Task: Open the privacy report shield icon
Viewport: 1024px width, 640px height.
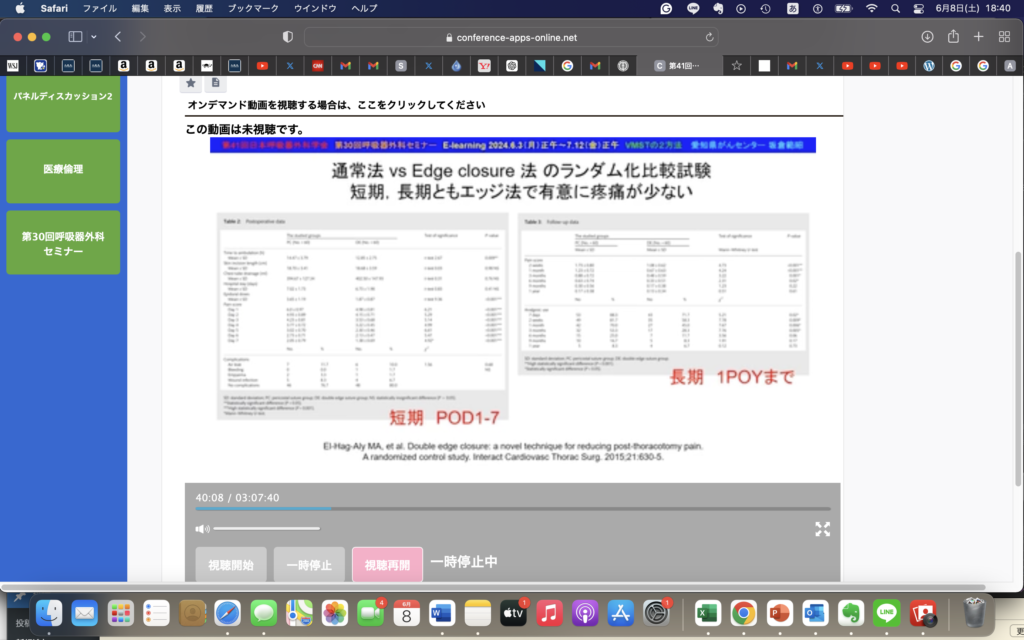Action: (x=288, y=37)
